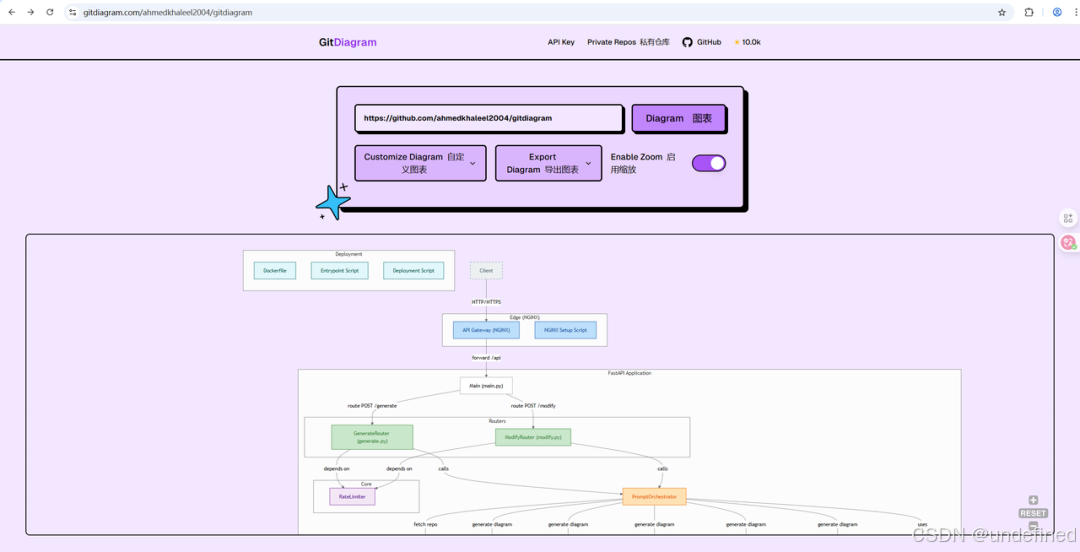Screen dimensions: 1080x552
Task: Click the blue sparkle star decoration icon
Action: [x=333, y=202]
